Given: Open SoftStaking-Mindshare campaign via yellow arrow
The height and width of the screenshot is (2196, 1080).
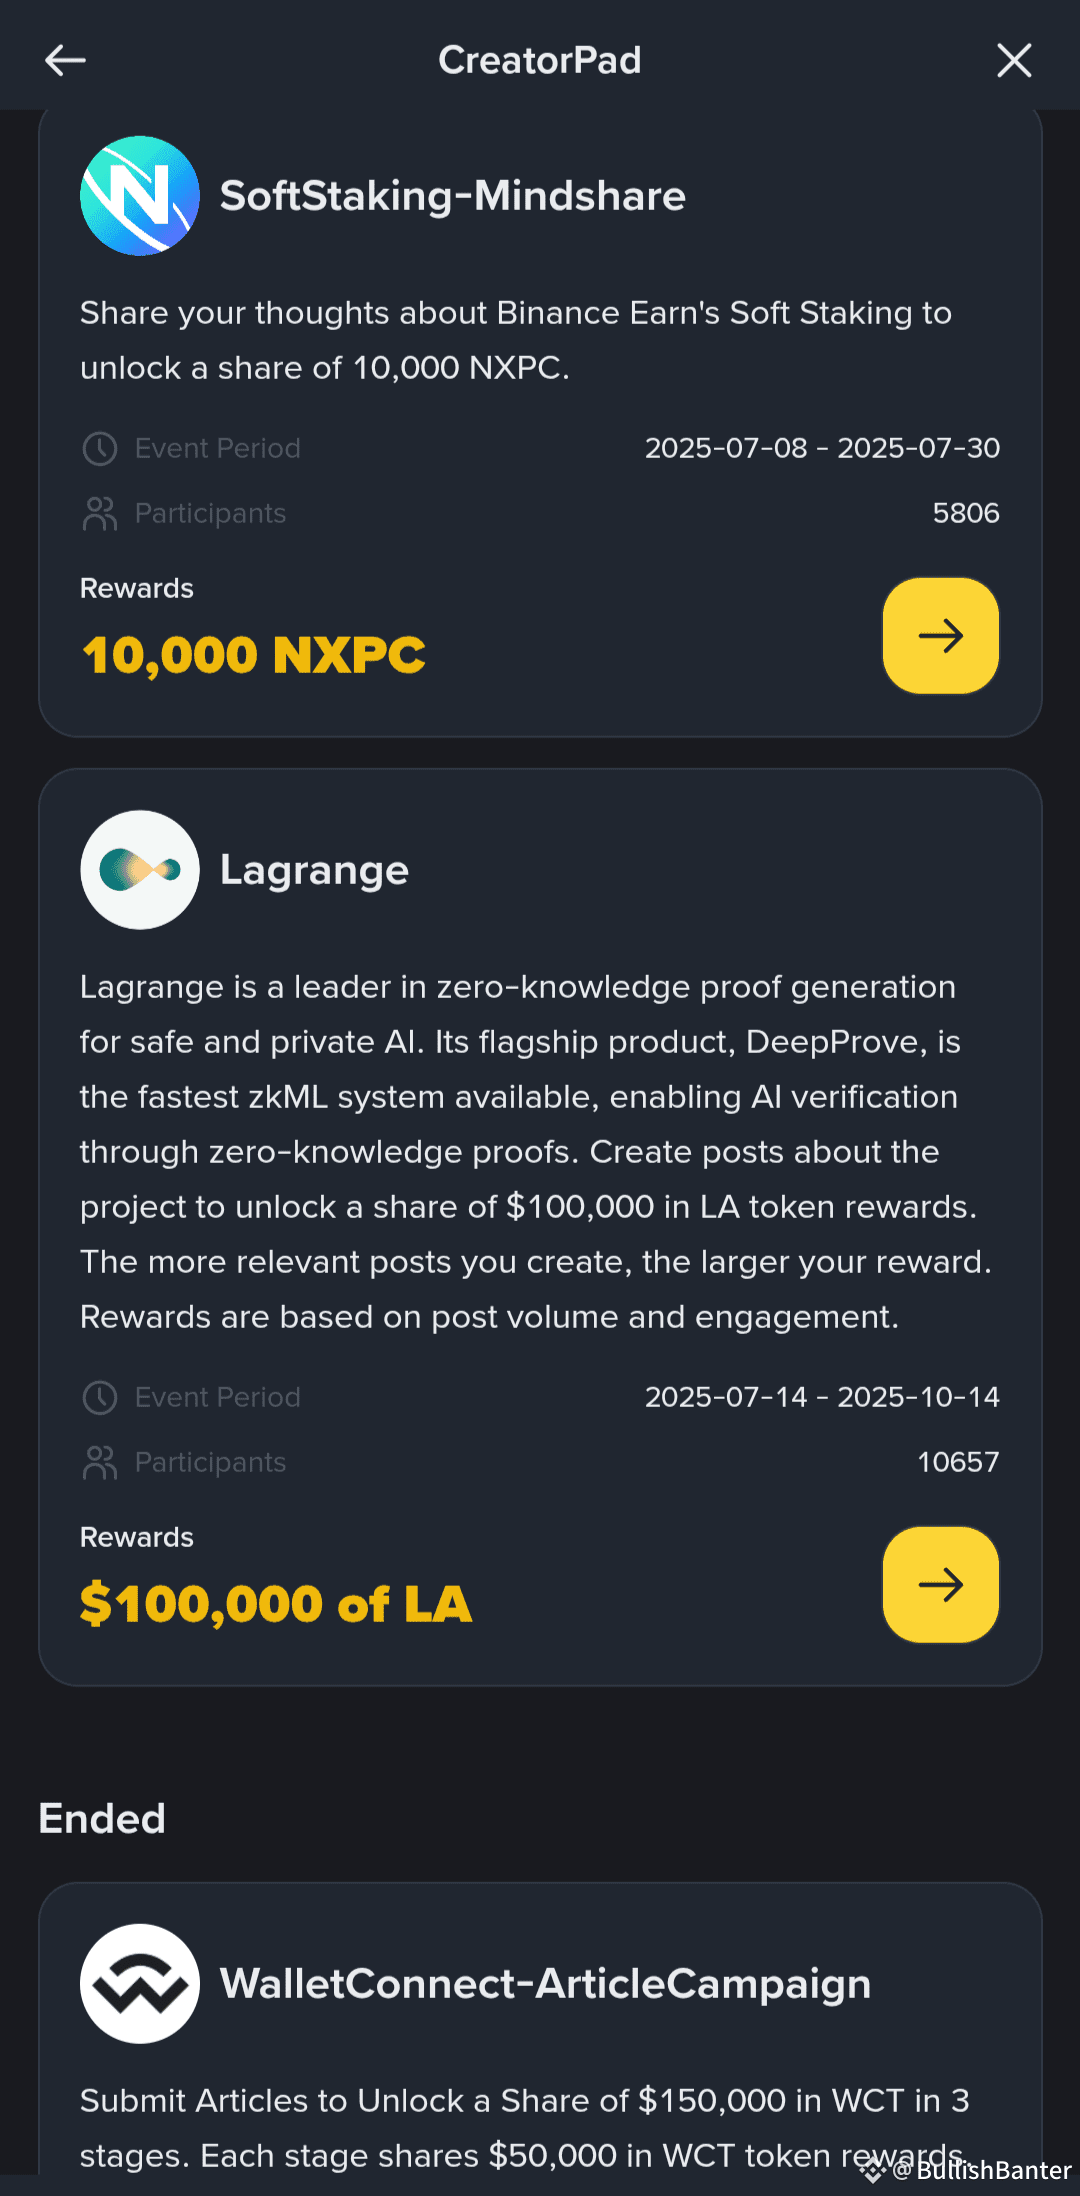Looking at the screenshot, I should (x=941, y=635).
